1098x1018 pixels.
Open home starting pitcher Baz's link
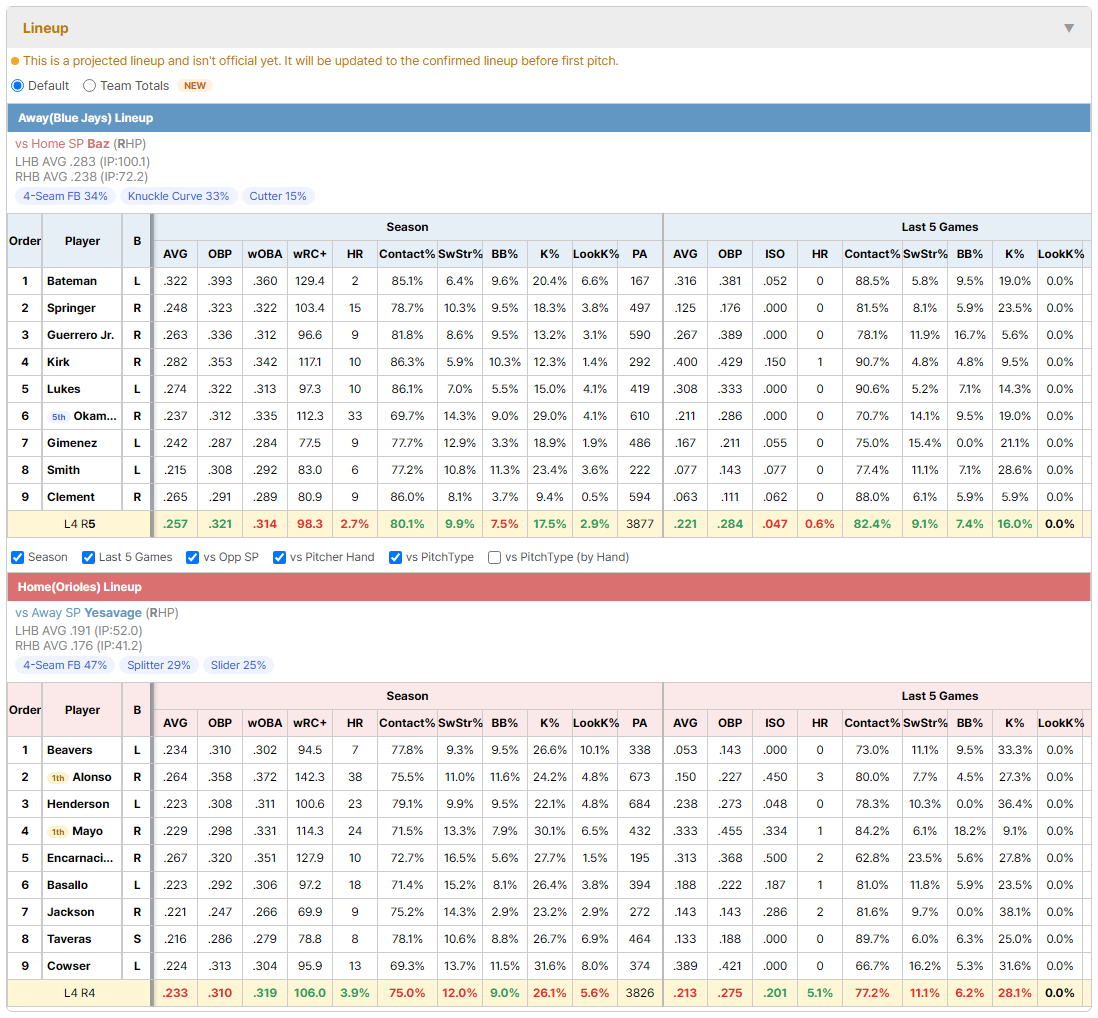(98, 144)
